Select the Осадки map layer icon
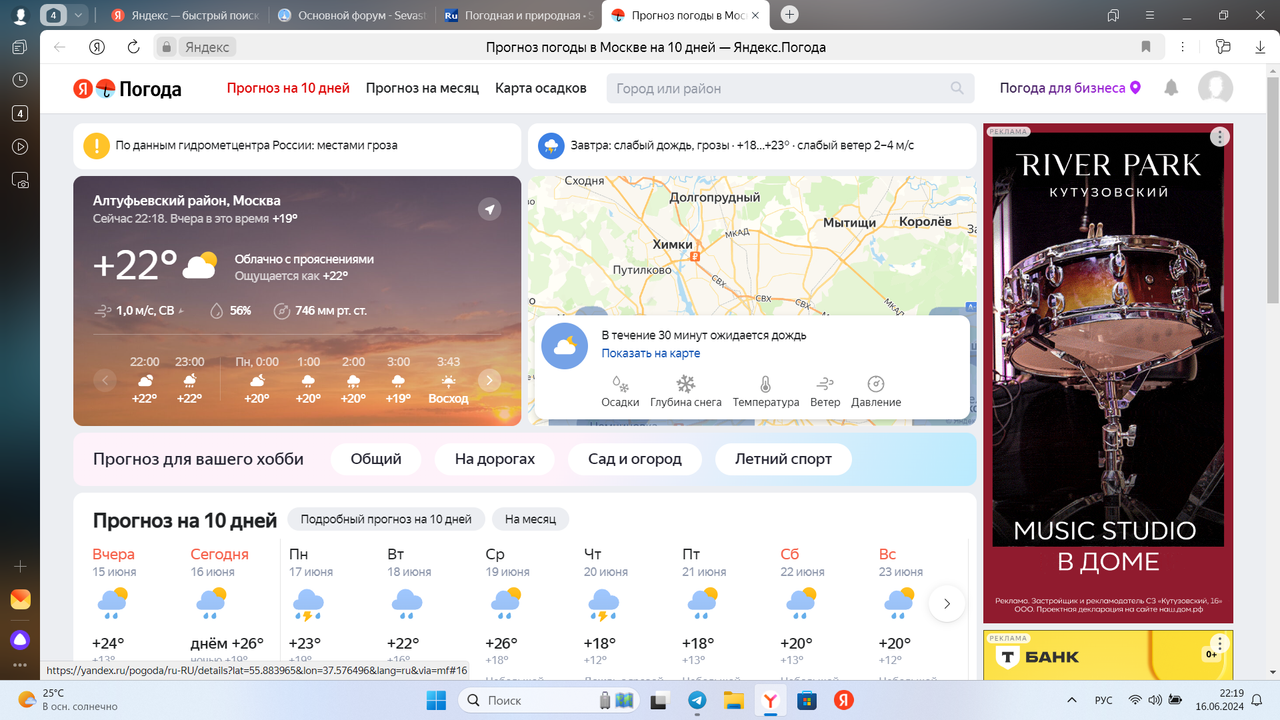Image resolution: width=1280 pixels, height=720 pixels. point(620,386)
